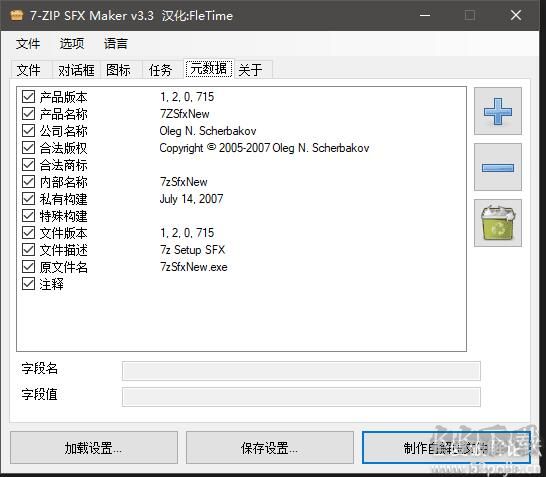Close the 7-ZIP SFX Maker window
The width and height of the screenshot is (546, 477).
516,15
